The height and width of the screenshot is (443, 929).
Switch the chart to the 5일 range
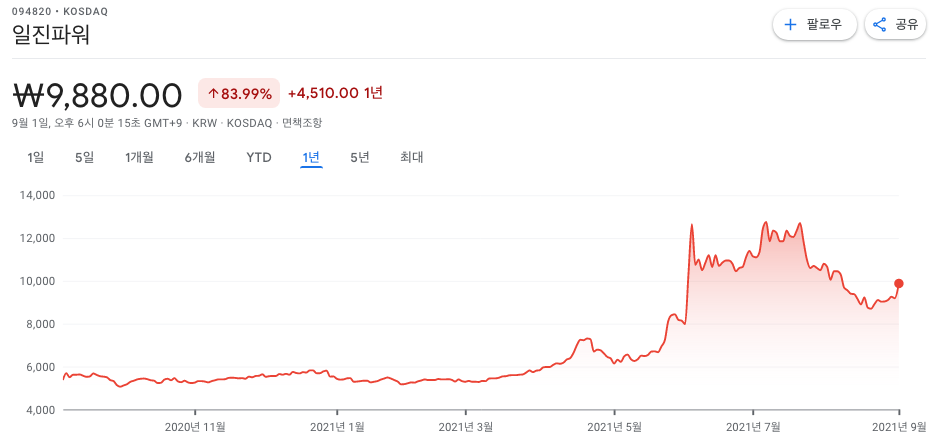(x=85, y=158)
